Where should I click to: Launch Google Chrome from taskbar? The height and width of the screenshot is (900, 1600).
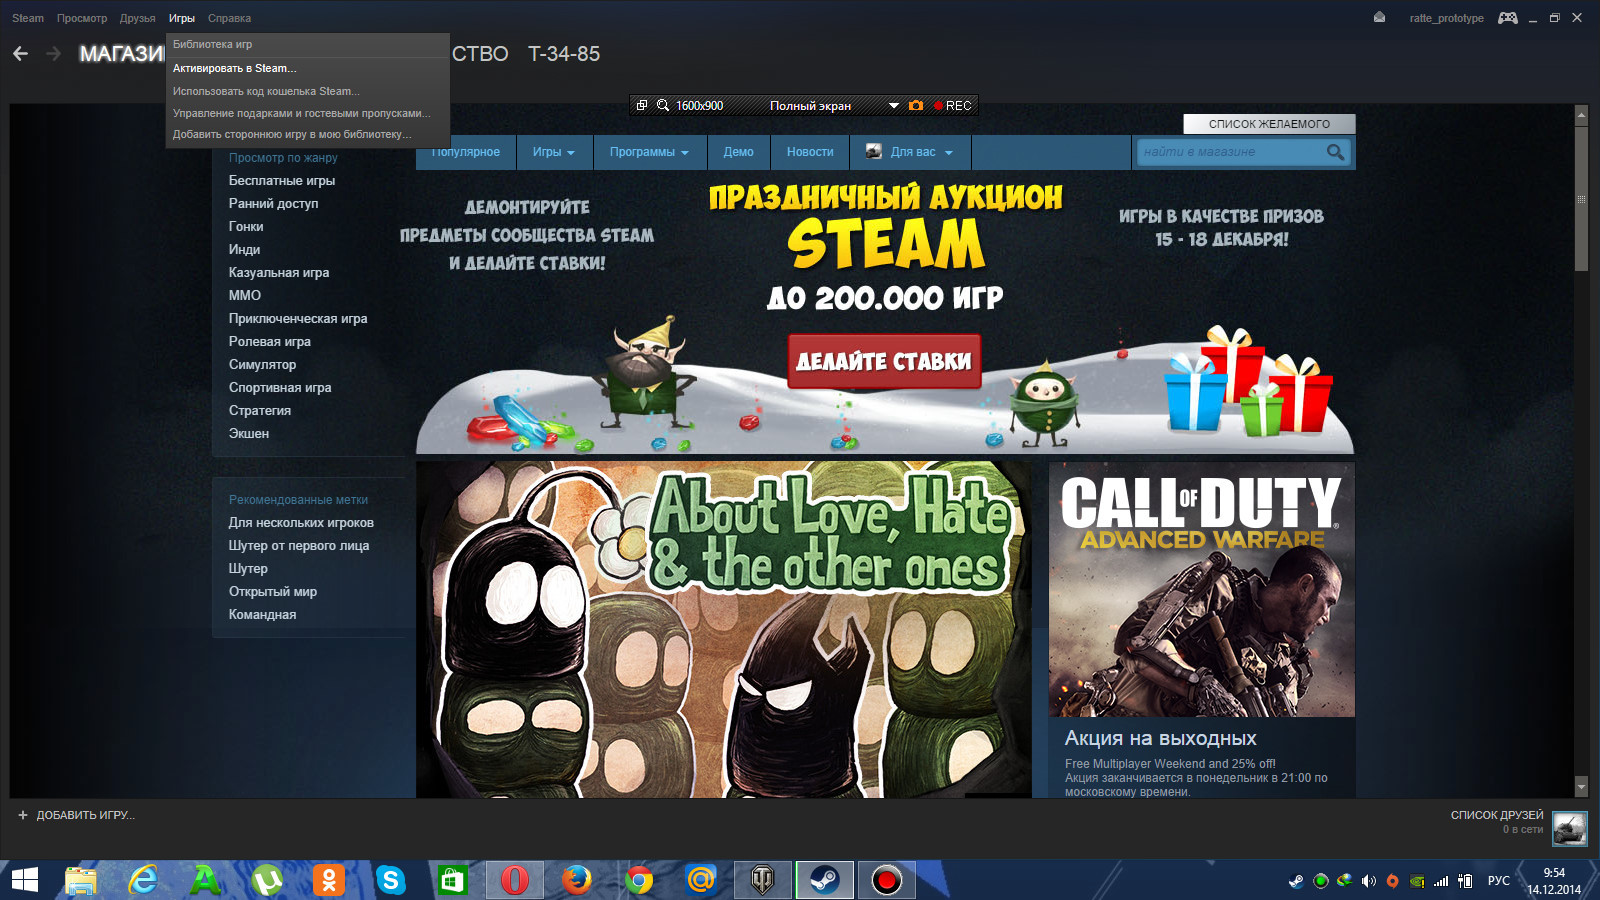(x=639, y=880)
